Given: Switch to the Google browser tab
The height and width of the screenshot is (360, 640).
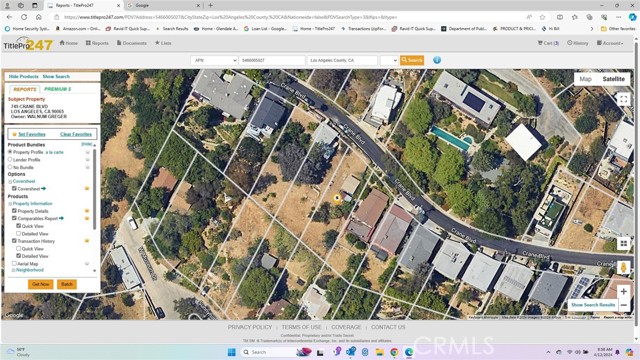Looking at the screenshot, I should pyautogui.click(x=163, y=5).
